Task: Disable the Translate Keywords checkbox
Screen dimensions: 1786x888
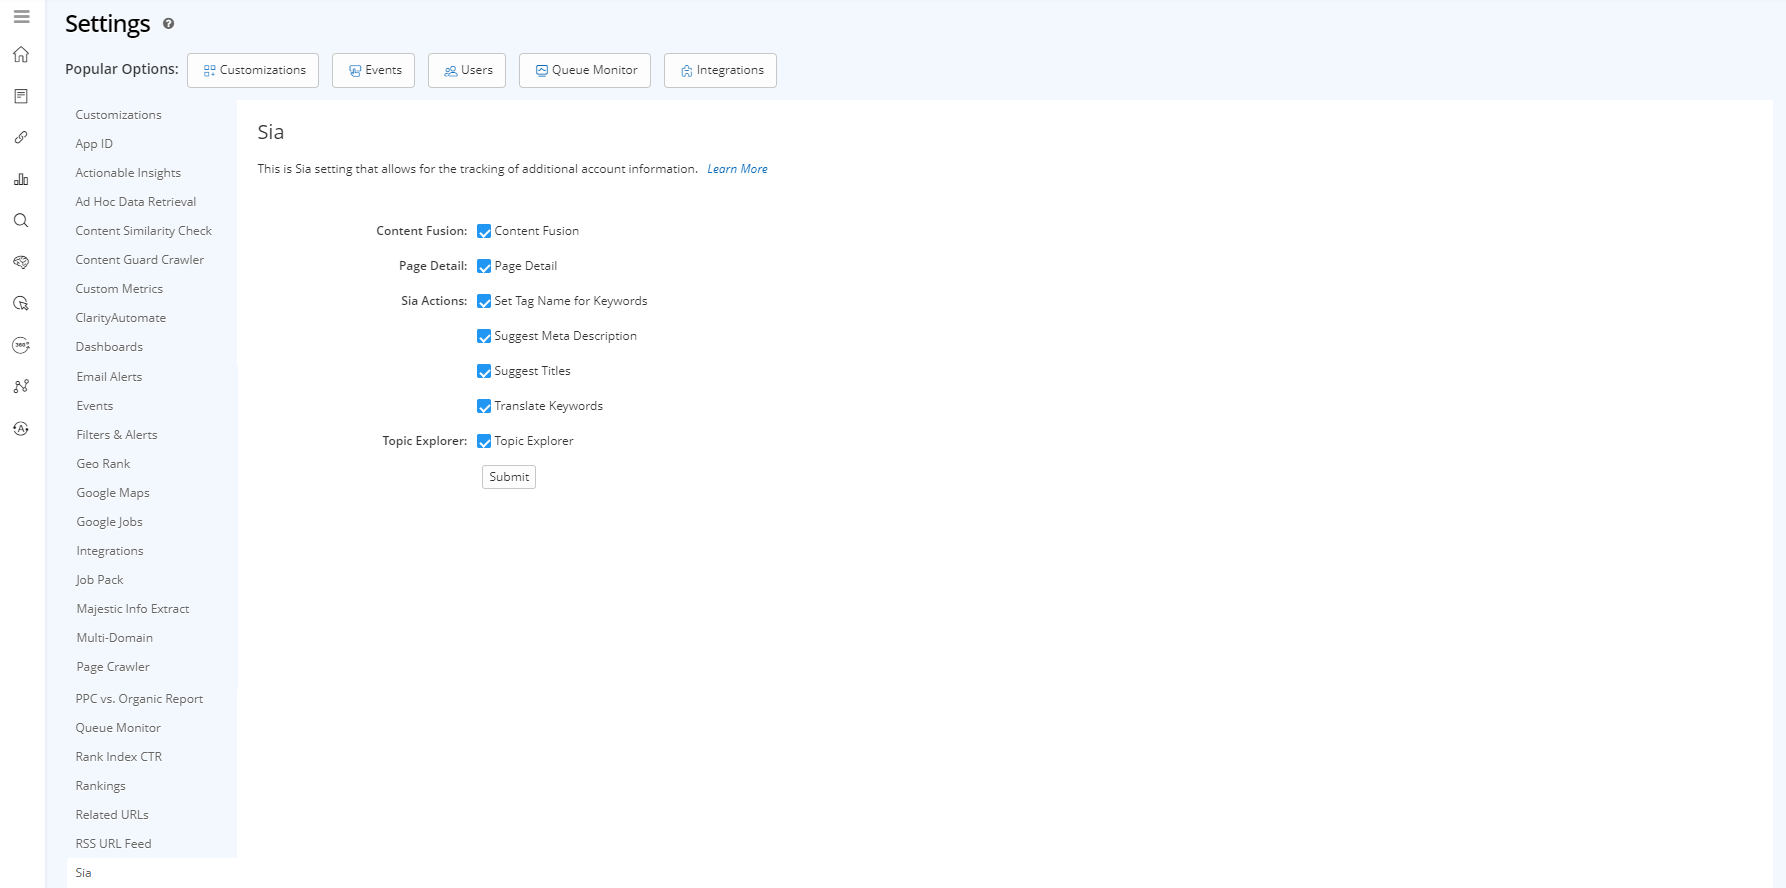Action: (x=484, y=406)
